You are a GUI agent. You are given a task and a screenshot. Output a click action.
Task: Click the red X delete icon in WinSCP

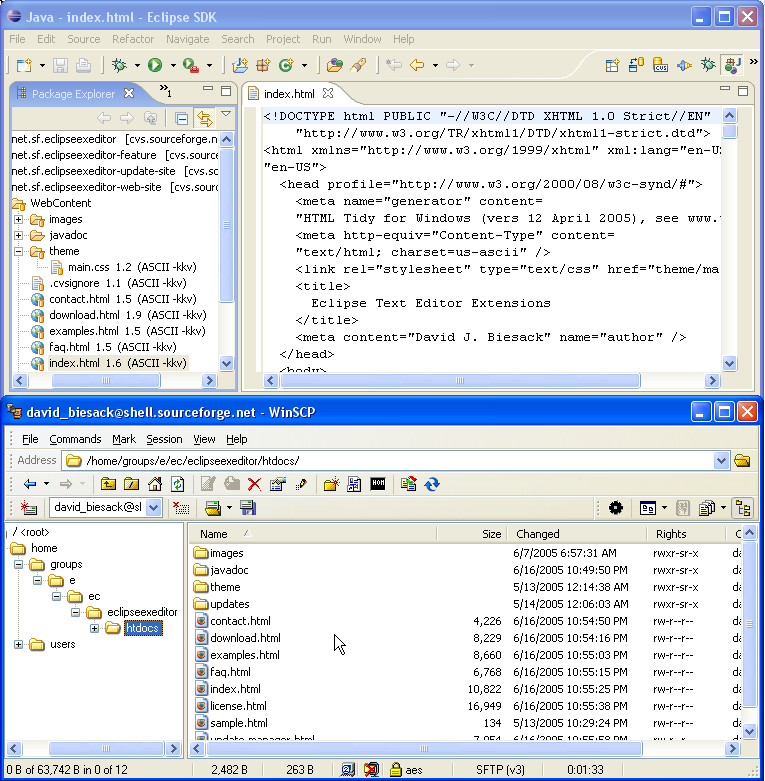pos(254,484)
